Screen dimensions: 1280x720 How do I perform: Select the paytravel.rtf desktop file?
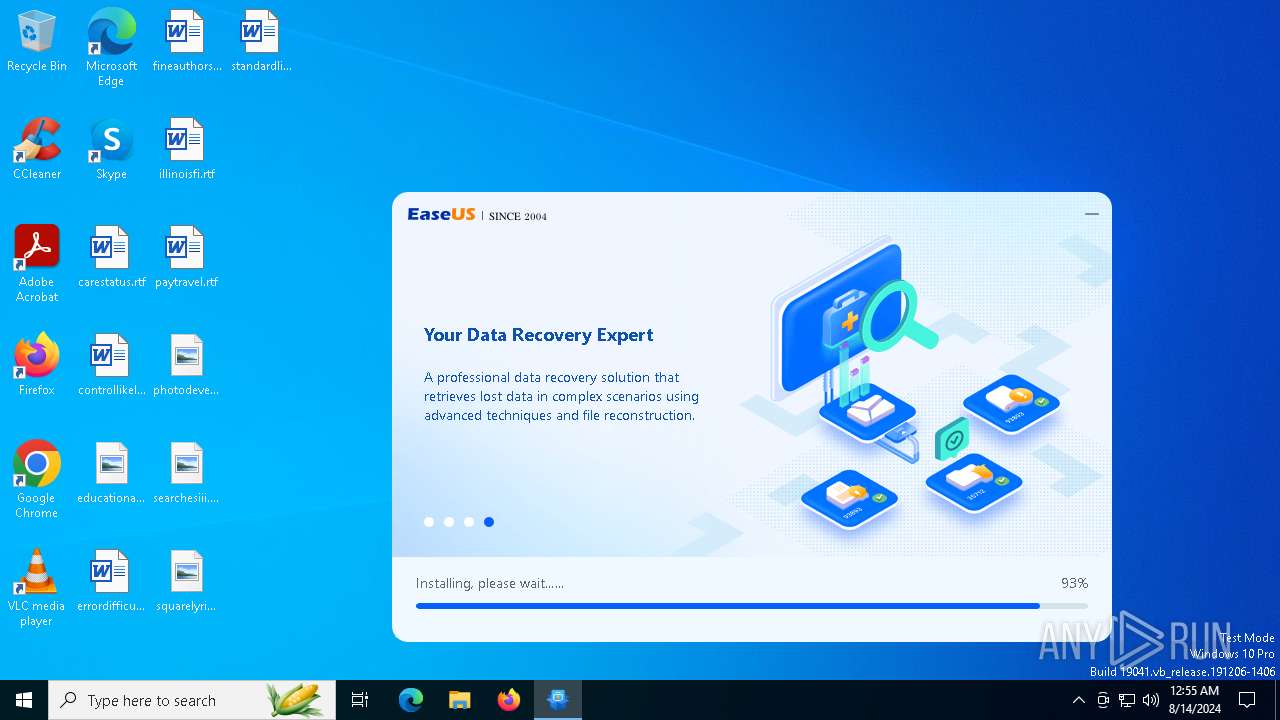(x=186, y=257)
